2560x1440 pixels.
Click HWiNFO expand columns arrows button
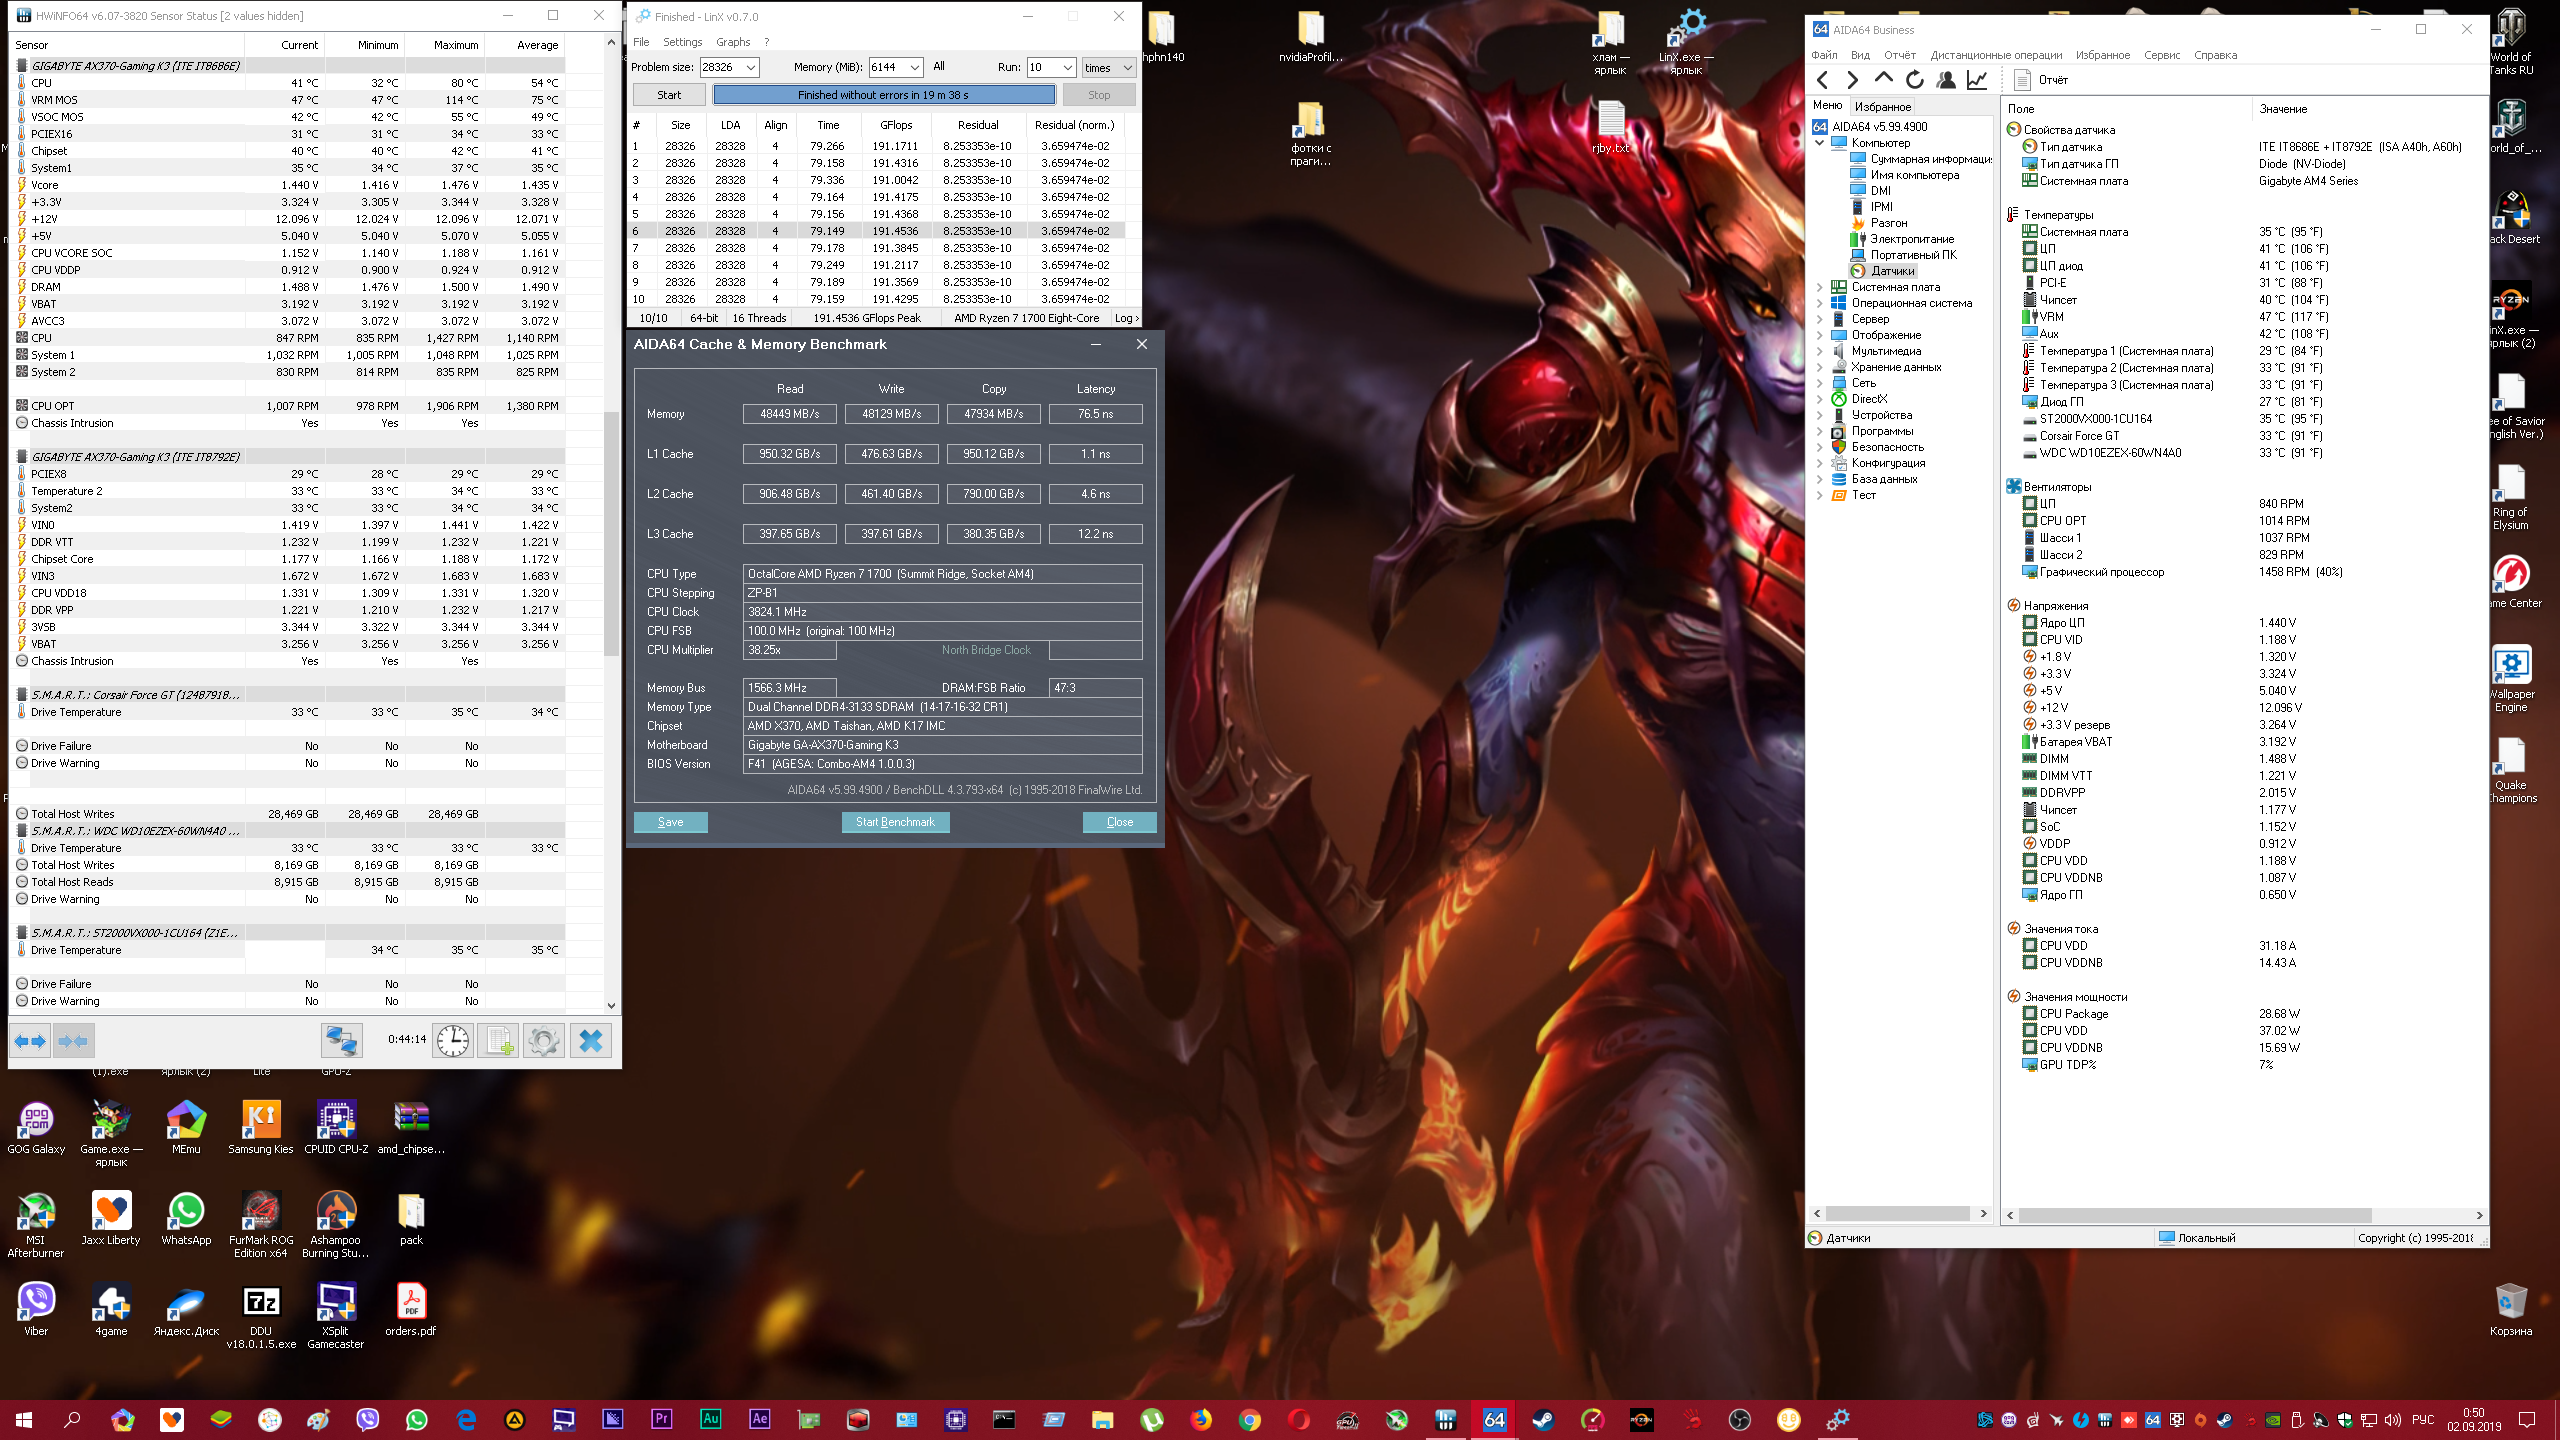30,1041
